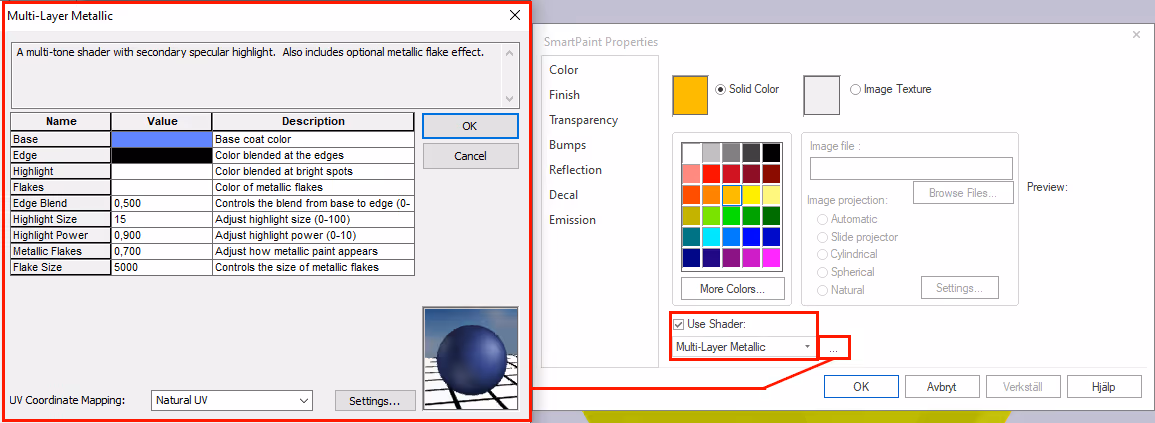Click the Name column header
This screenshot has width=1155, height=423.
pos(61,122)
